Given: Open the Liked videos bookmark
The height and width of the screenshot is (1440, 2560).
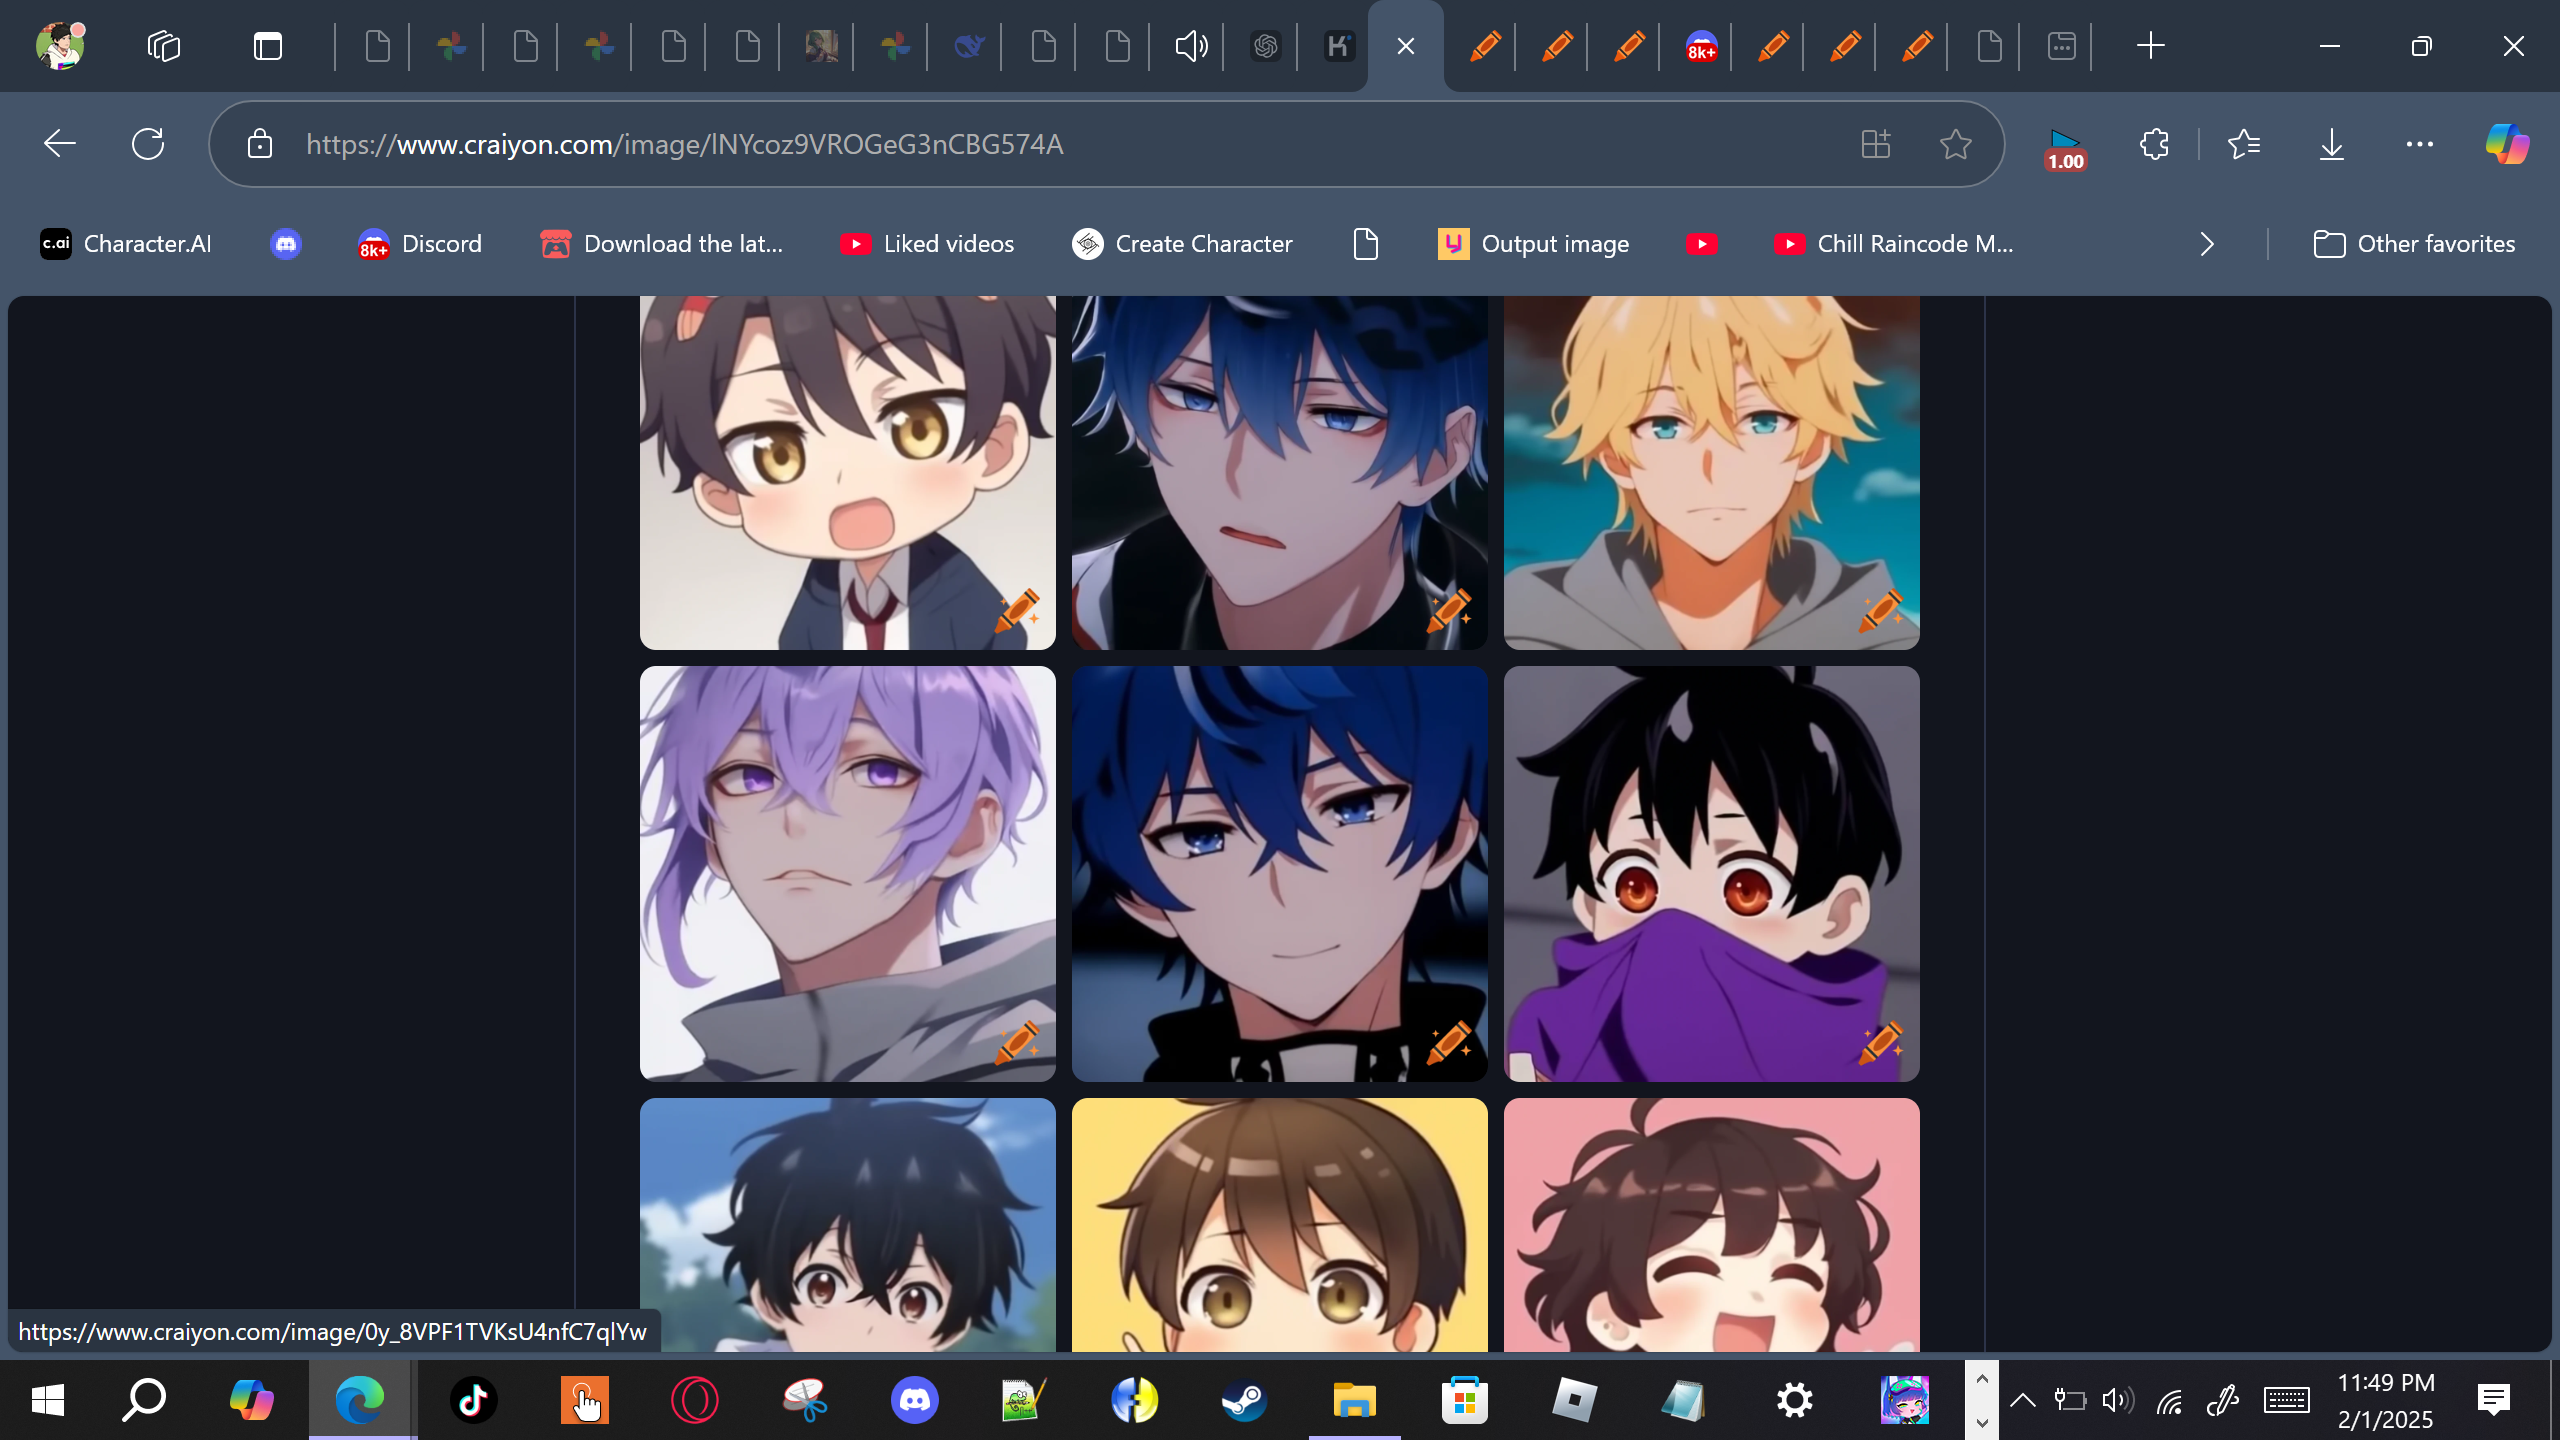Looking at the screenshot, I should (x=927, y=244).
